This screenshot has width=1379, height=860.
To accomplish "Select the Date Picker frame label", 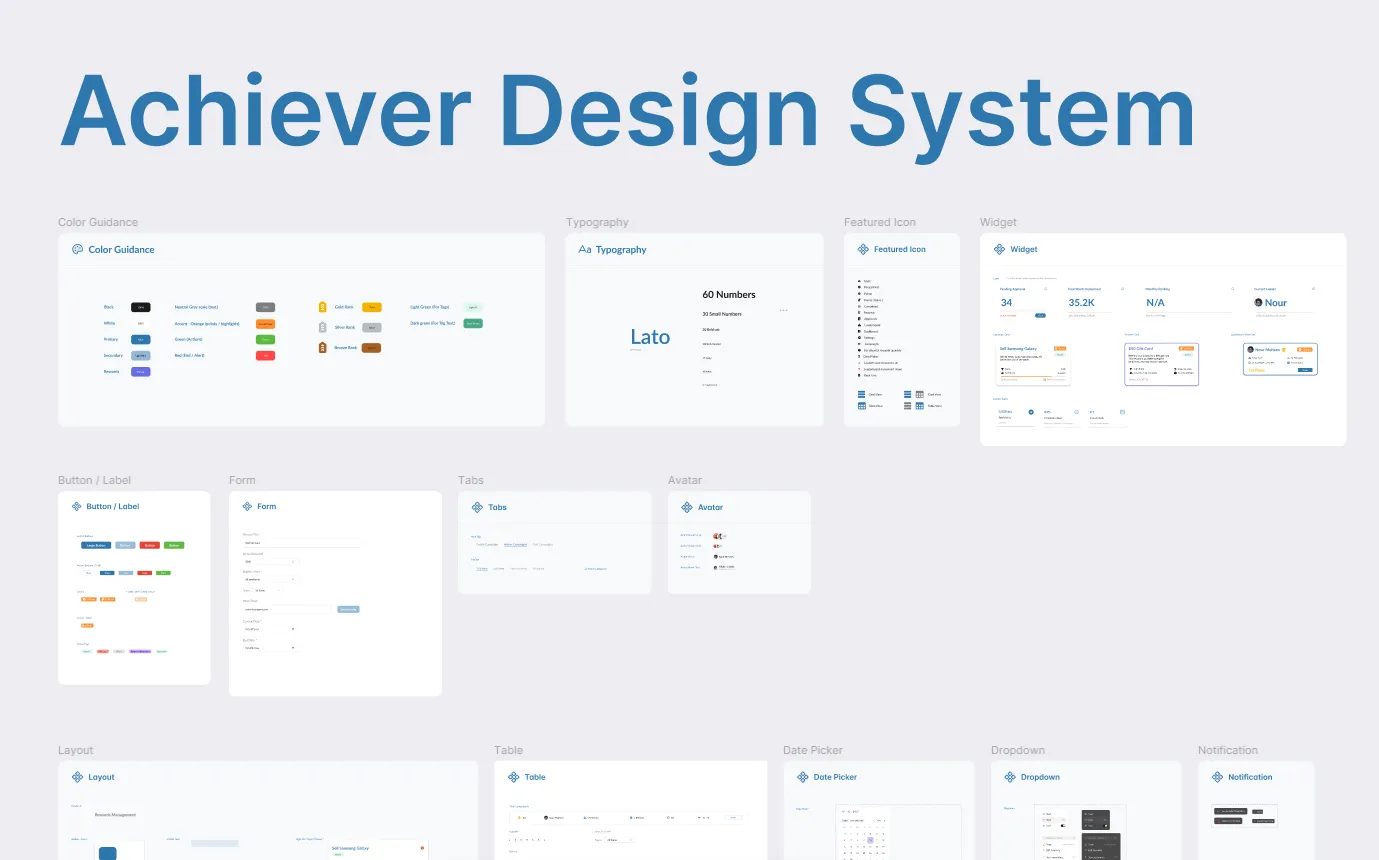I will 813,750.
